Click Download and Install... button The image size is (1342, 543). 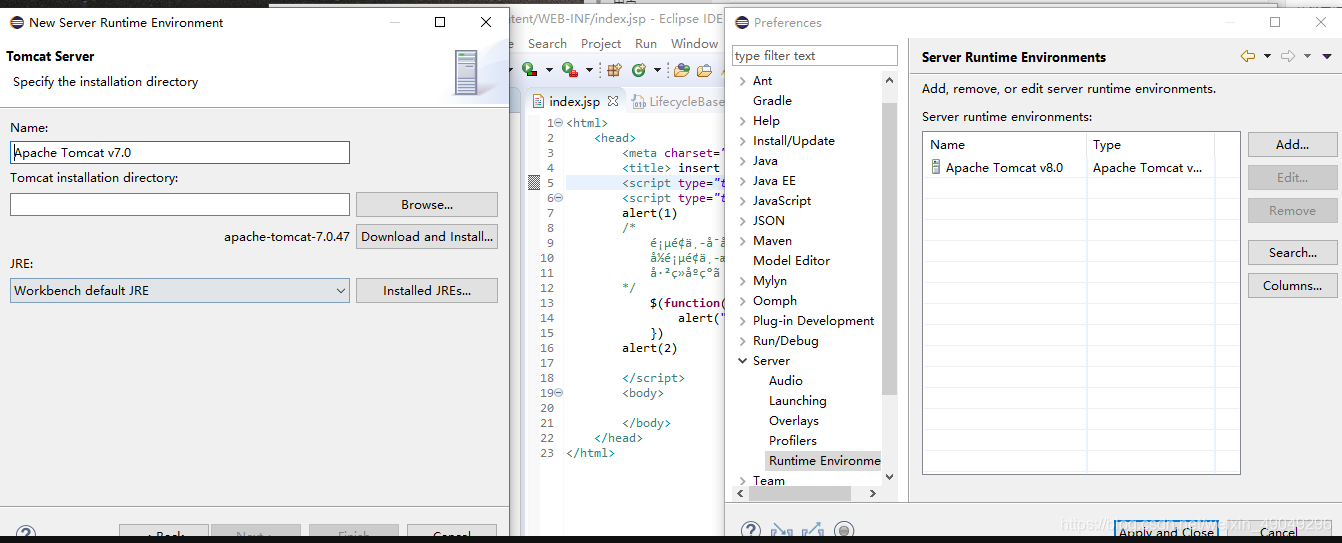(x=427, y=237)
